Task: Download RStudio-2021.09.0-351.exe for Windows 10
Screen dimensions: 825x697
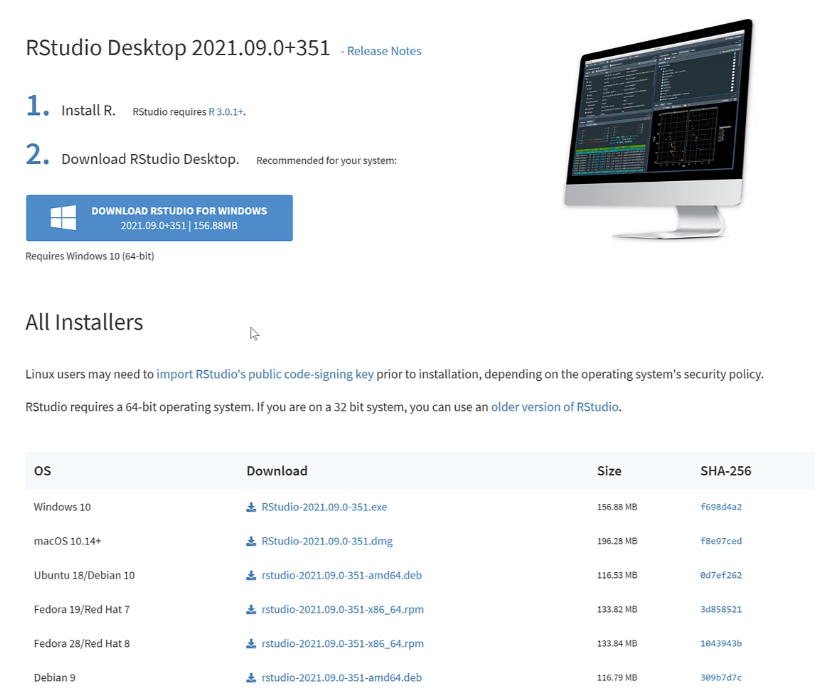Action: 324,507
